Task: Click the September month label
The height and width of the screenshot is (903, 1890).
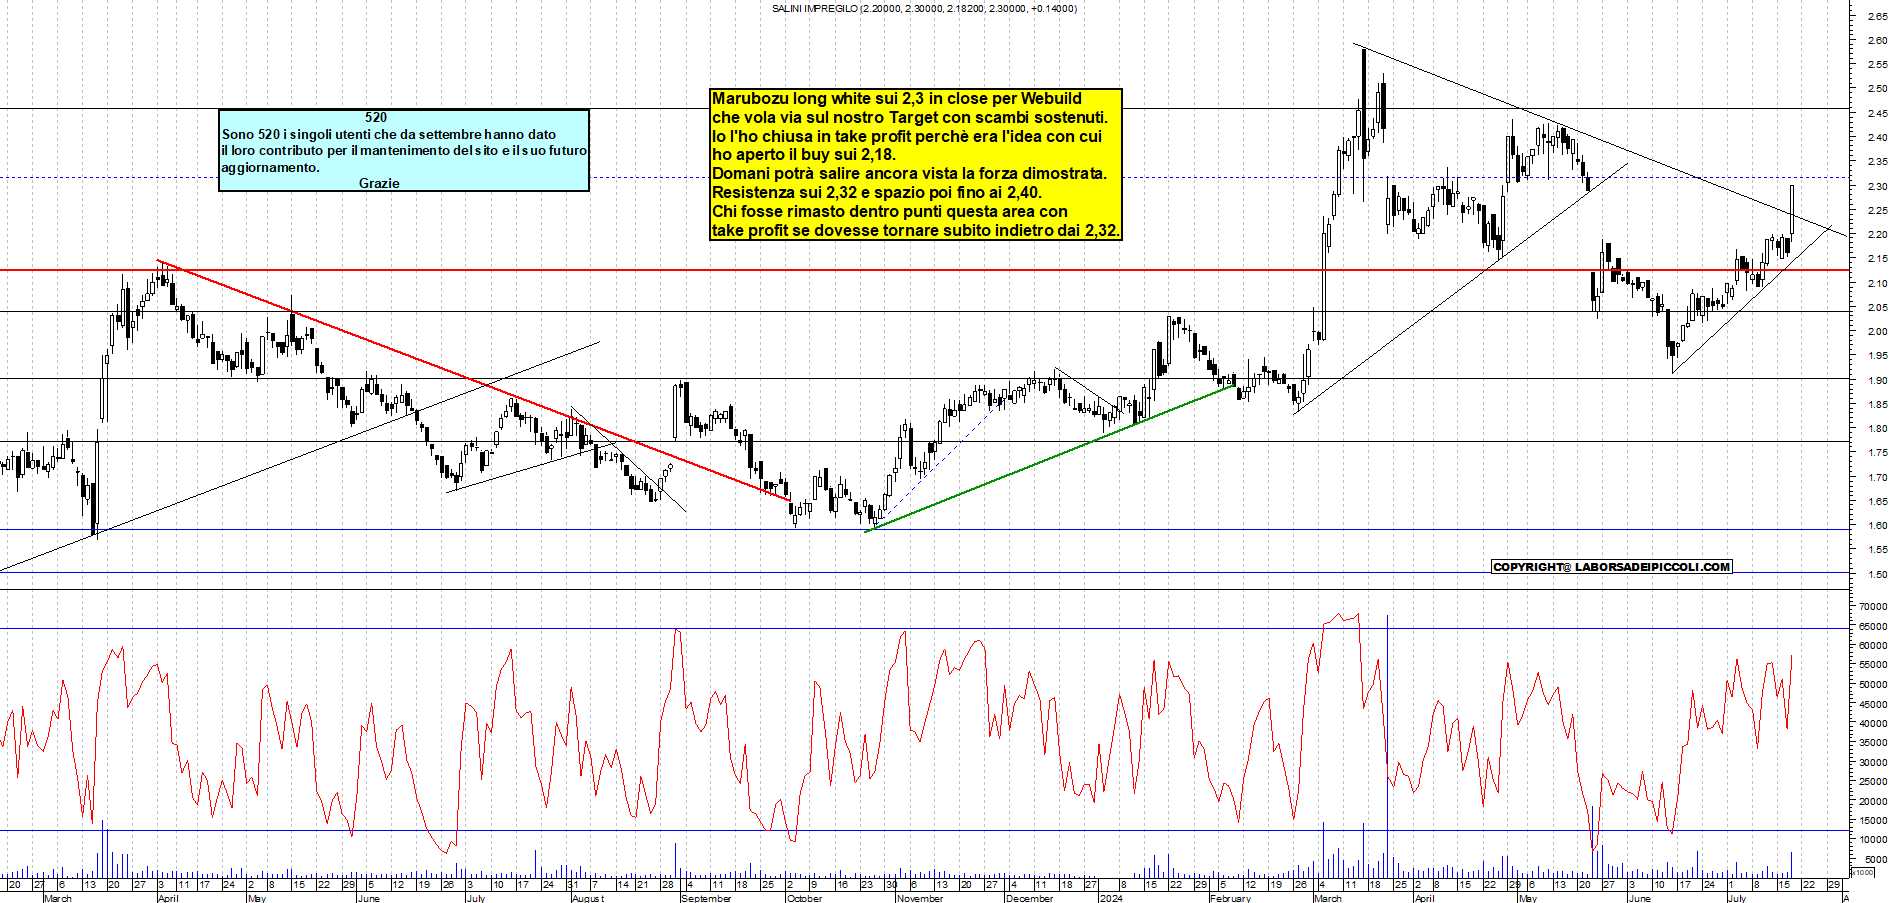Action: 706,898
